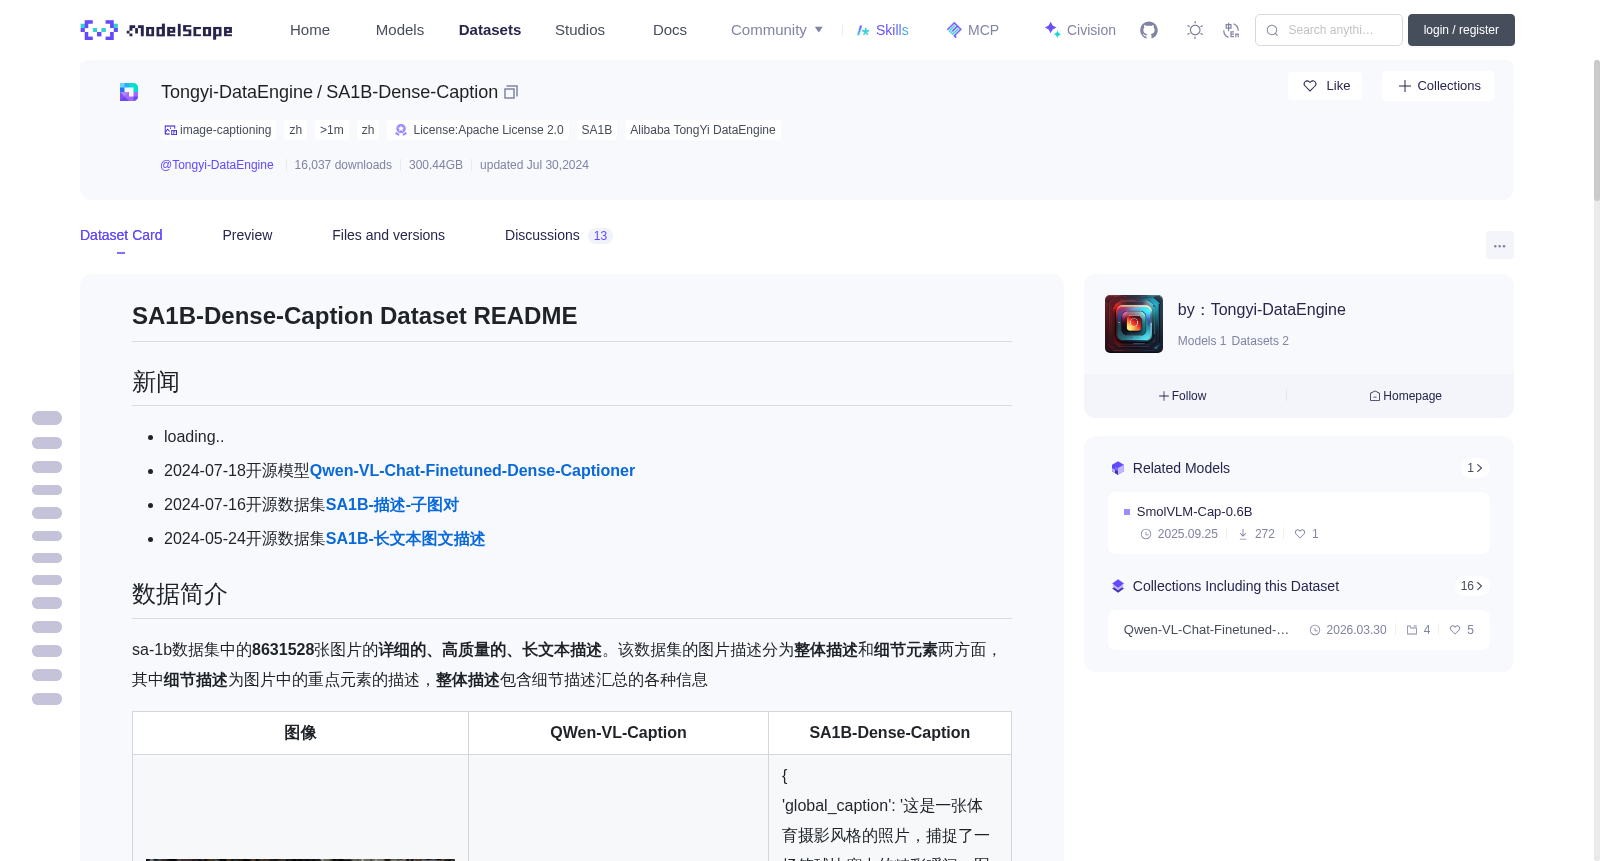Viewport: 1600px width, 861px height.
Task: Click the login / register button
Action: tap(1461, 30)
